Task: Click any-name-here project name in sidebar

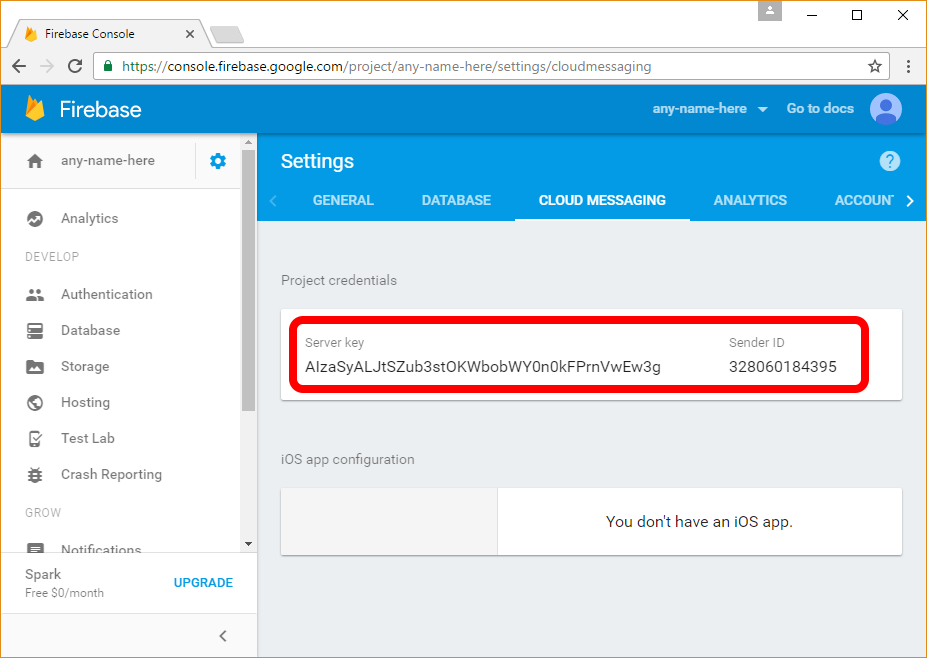Action: click(x=108, y=161)
